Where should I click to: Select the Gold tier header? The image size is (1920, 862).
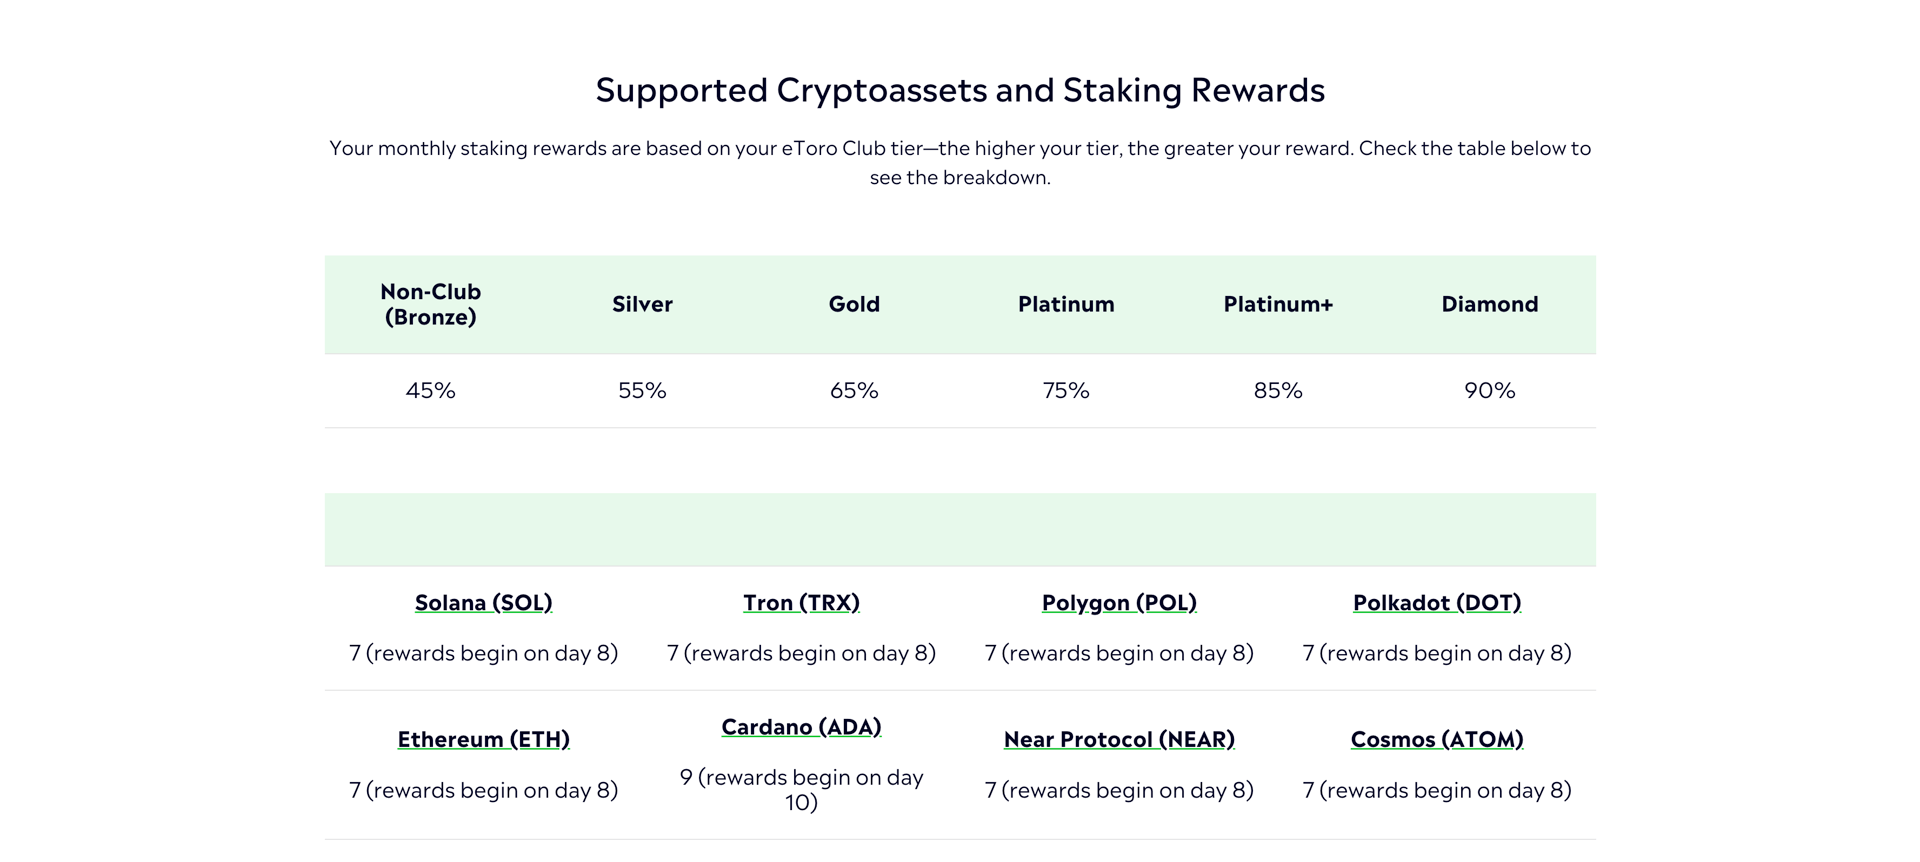click(854, 304)
